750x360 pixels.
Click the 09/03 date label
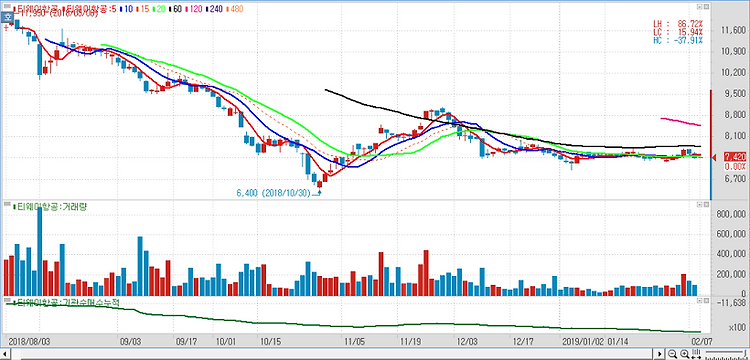[x=130, y=342]
